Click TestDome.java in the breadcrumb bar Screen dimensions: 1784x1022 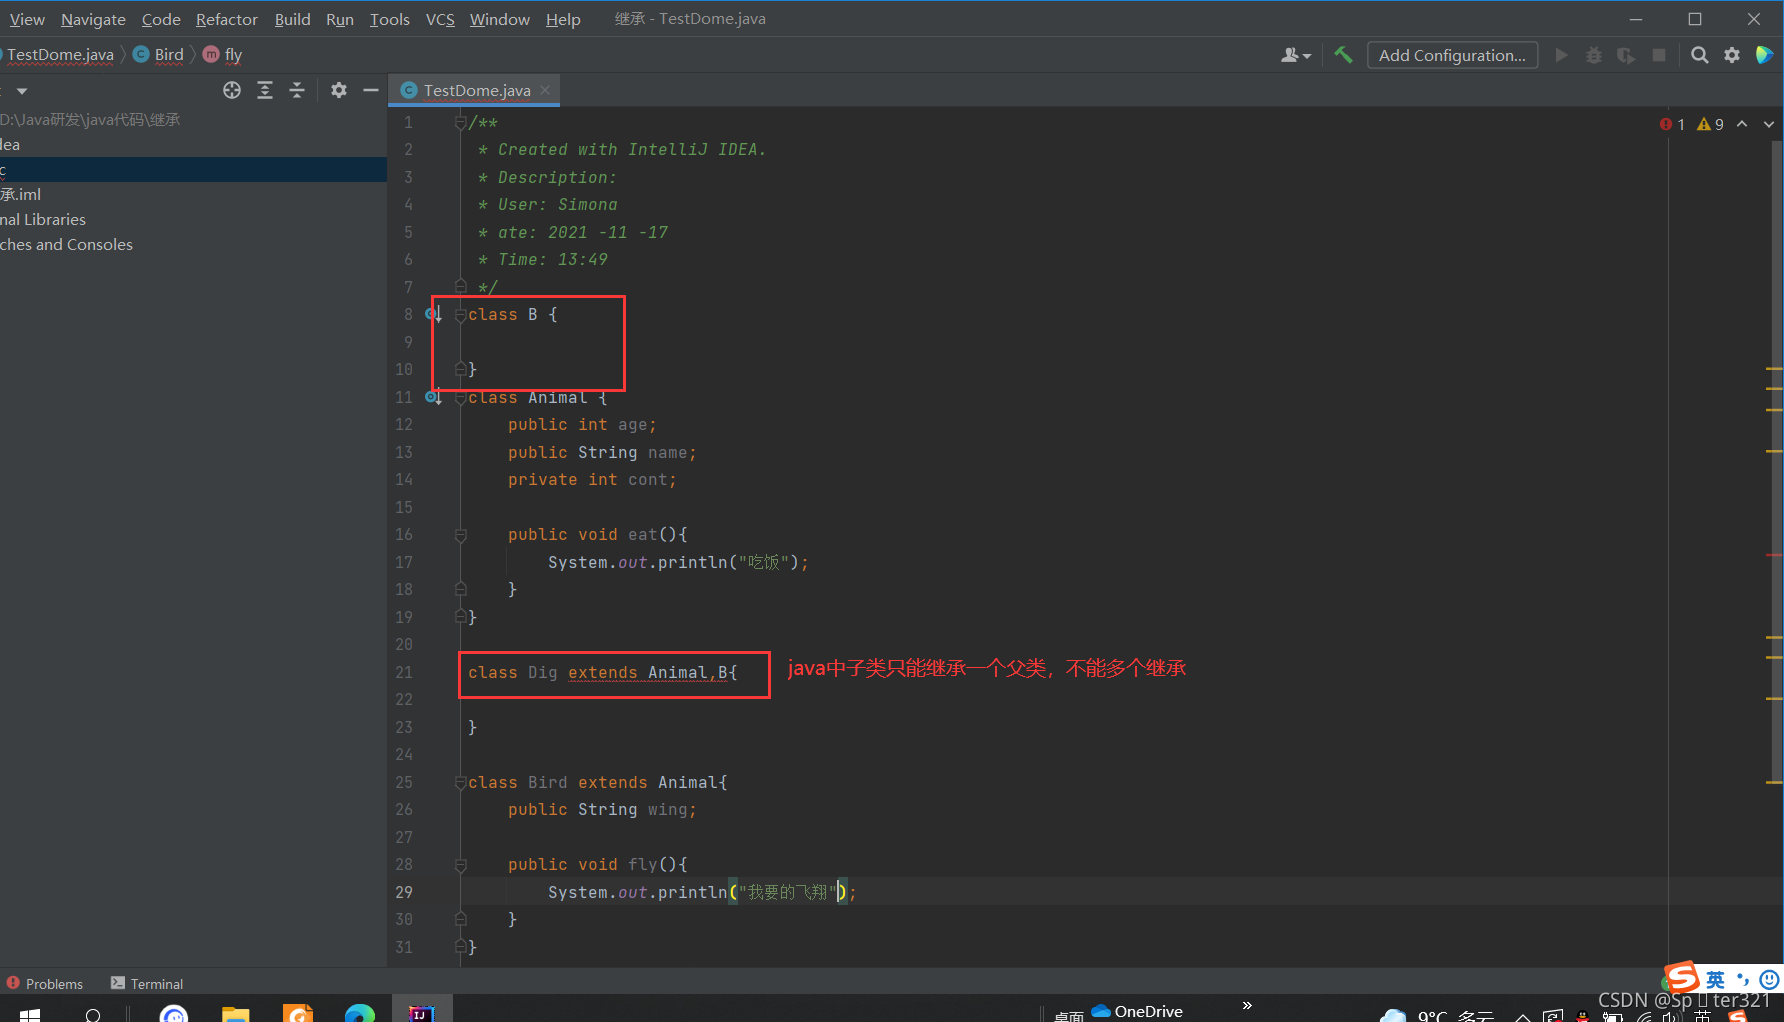coord(60,55)
